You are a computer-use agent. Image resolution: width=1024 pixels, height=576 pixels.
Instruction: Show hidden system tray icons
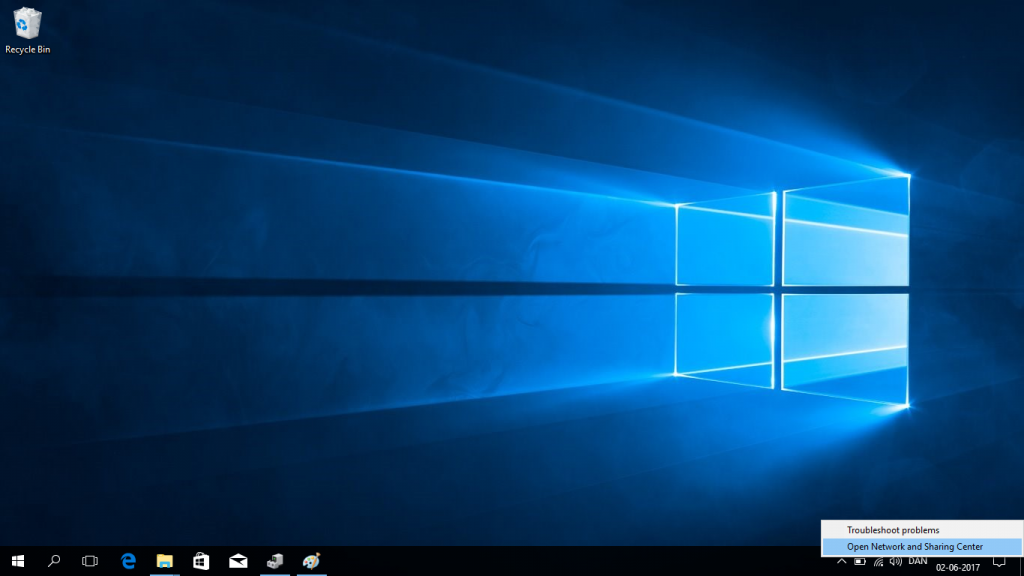click(x=842, y=561)
